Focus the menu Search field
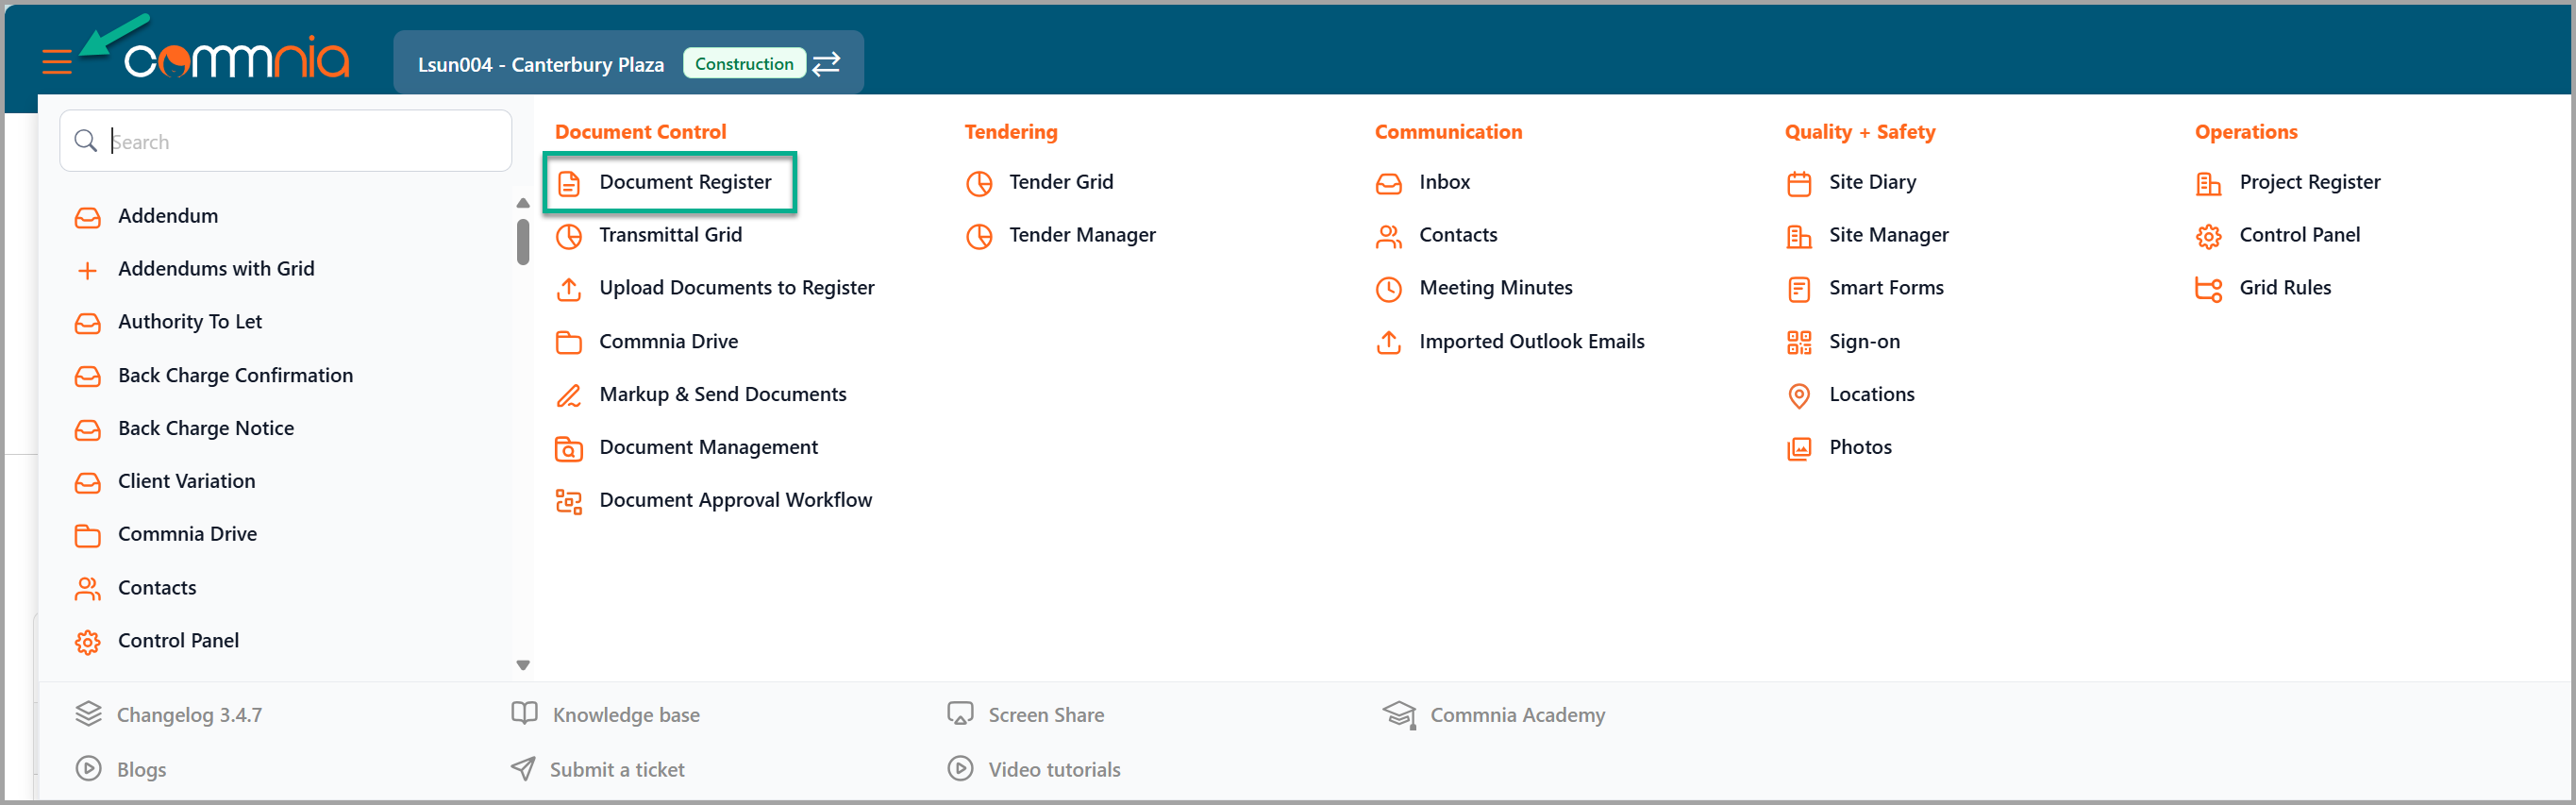This screenshot has width=2576, height=805. coord(286,141)
